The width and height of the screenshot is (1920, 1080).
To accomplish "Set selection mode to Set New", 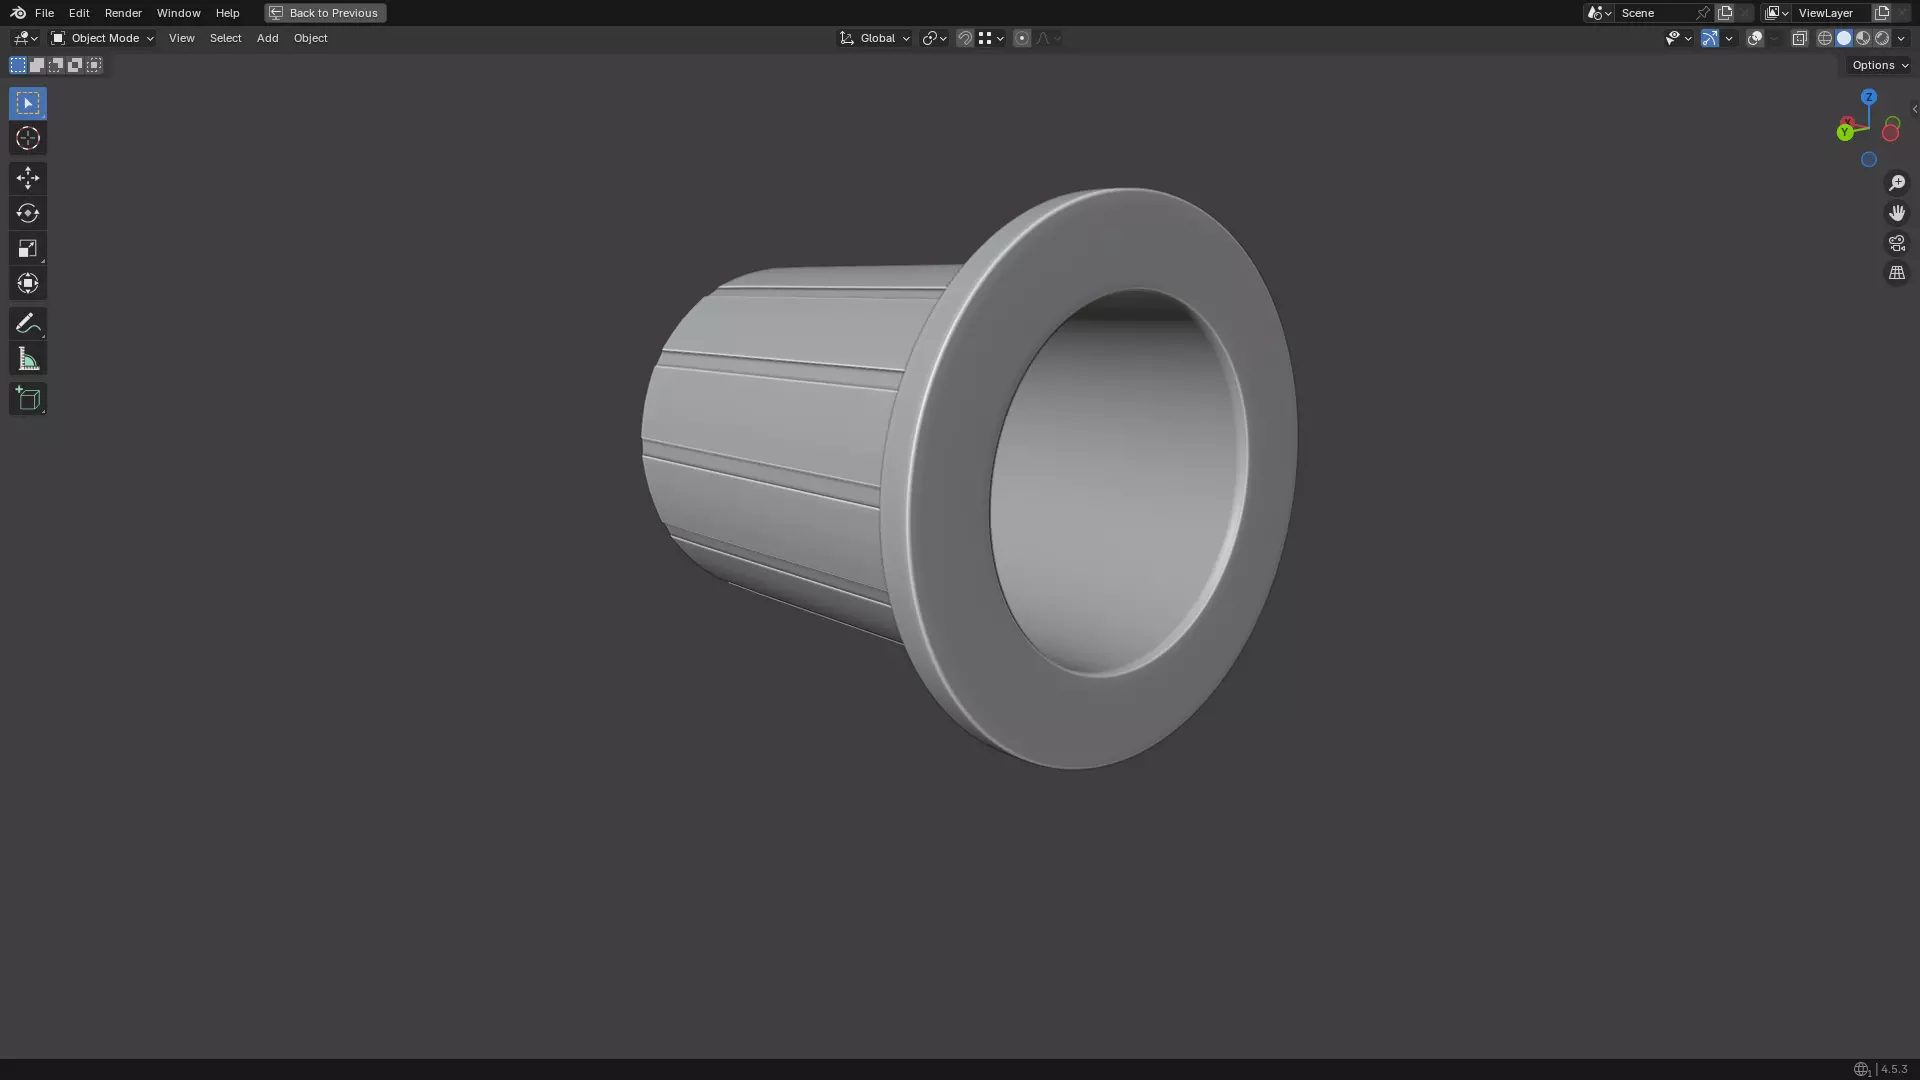I will click(18, 65).
